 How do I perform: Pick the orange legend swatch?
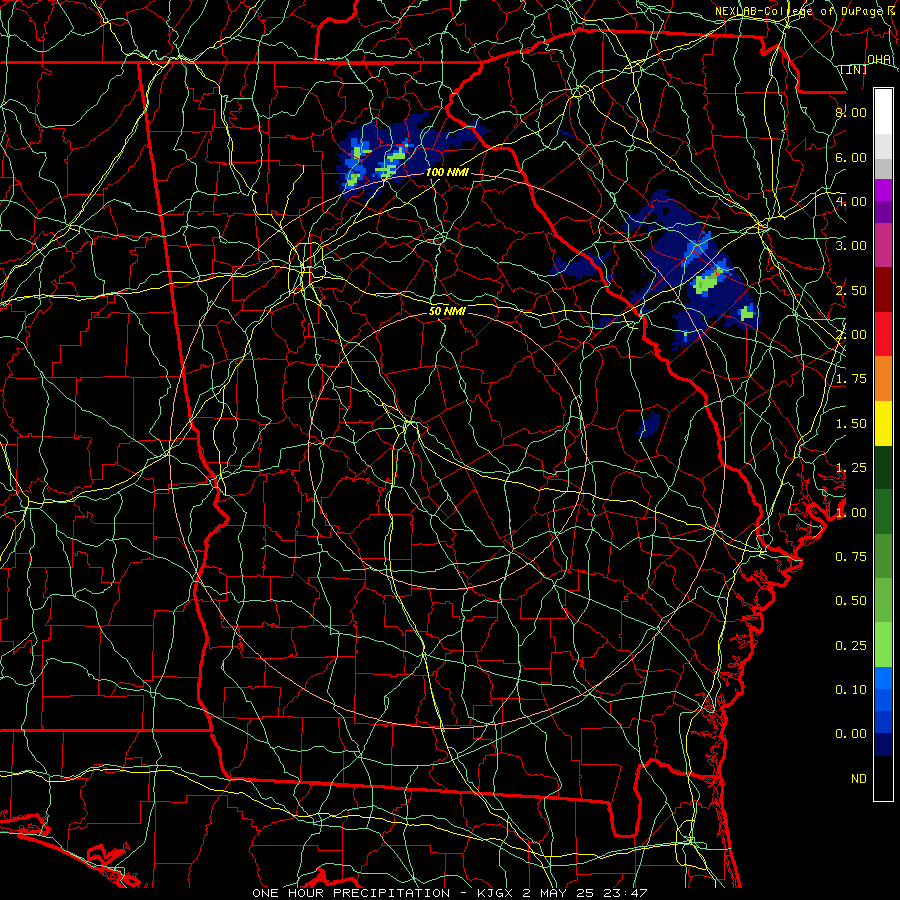[x=883, y=378]
